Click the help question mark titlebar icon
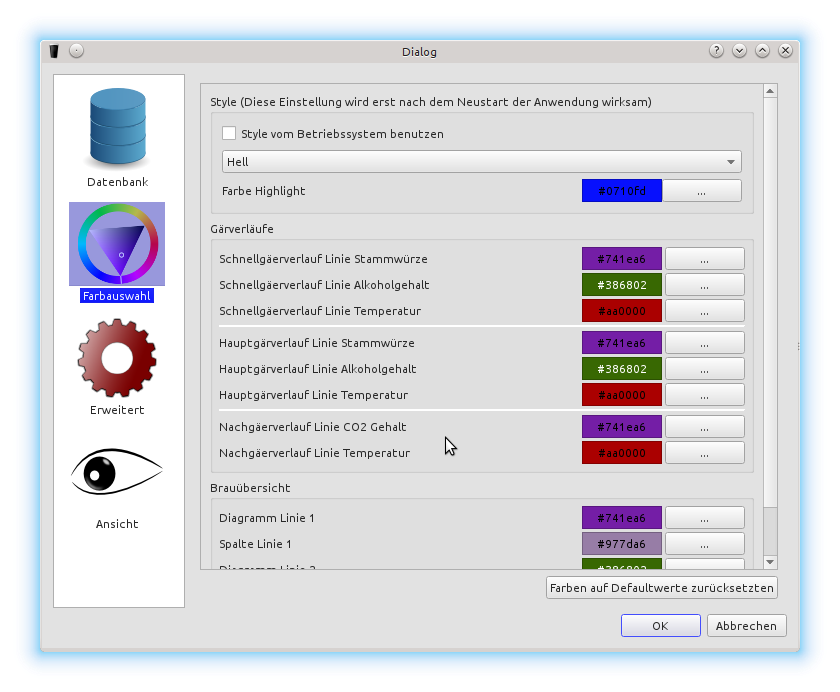Viewport: 840px width, 692px height. coord(716,51)
